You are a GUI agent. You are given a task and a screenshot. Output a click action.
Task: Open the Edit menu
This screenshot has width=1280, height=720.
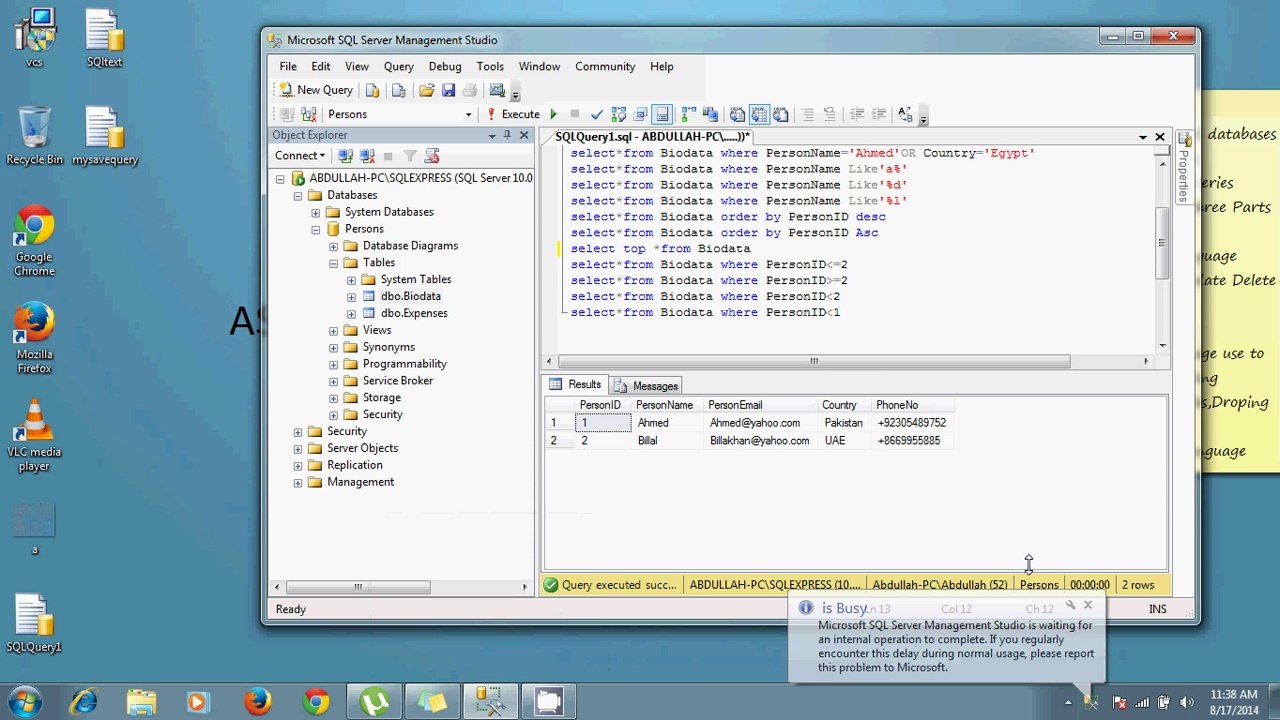click(321, 66)
